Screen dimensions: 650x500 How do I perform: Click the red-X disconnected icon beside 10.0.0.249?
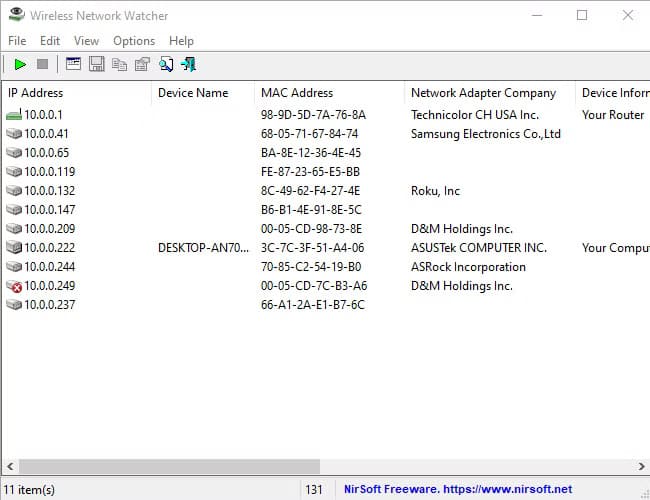(14, 286)
